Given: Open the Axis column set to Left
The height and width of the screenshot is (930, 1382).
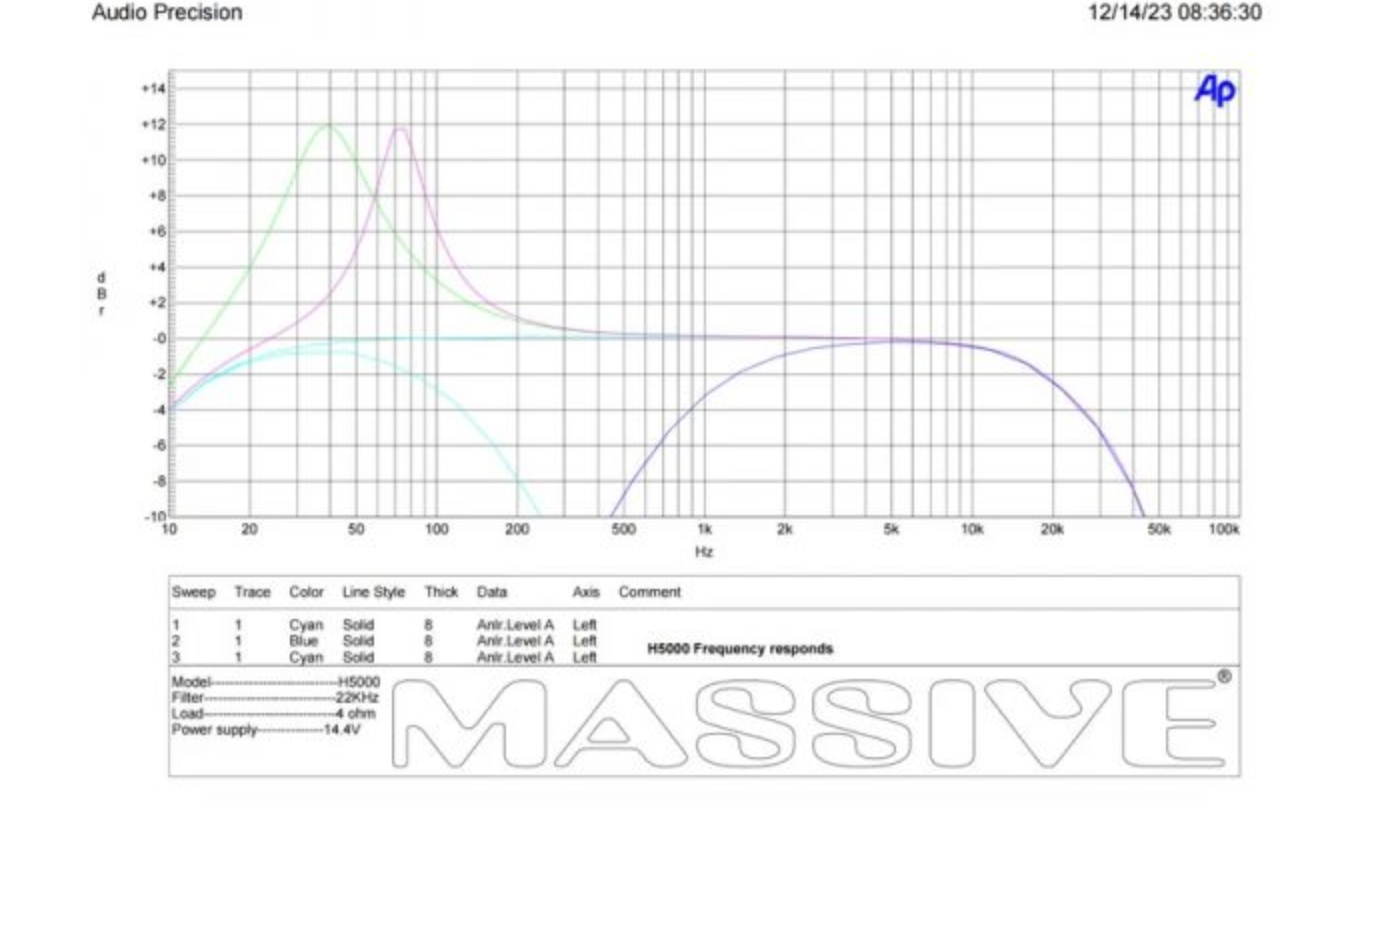Looking at the screenshot, I should point(588,591).
